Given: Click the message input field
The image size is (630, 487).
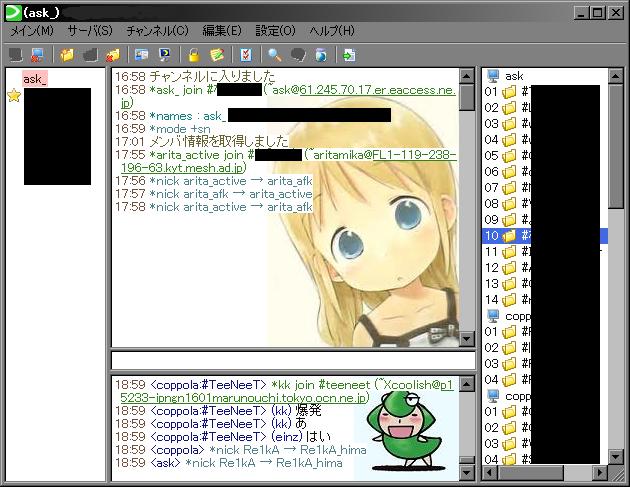Looking at the screenshot, I should (x=293, y=360).
